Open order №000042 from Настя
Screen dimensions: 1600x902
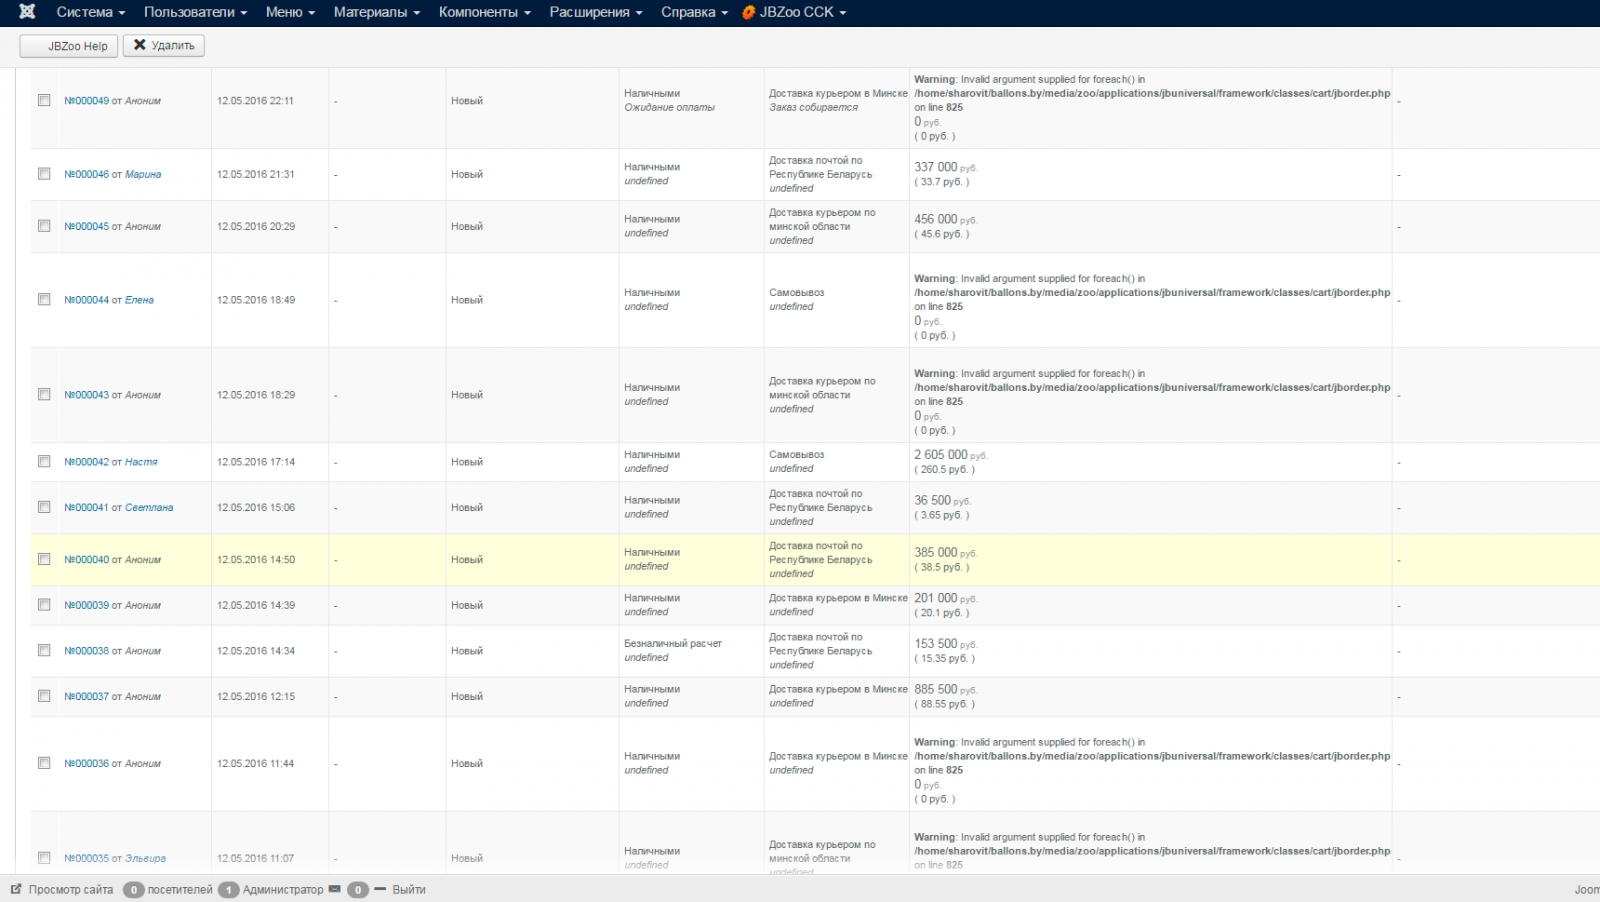(x=110, y=462)
